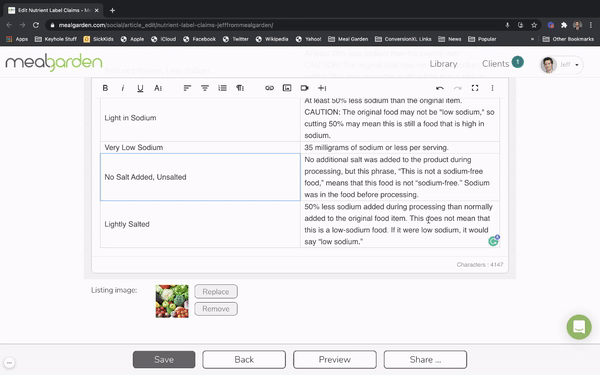Open the editor's more options vertical dots
Screen dimensions: 600x375
click(x=492, y=88)
